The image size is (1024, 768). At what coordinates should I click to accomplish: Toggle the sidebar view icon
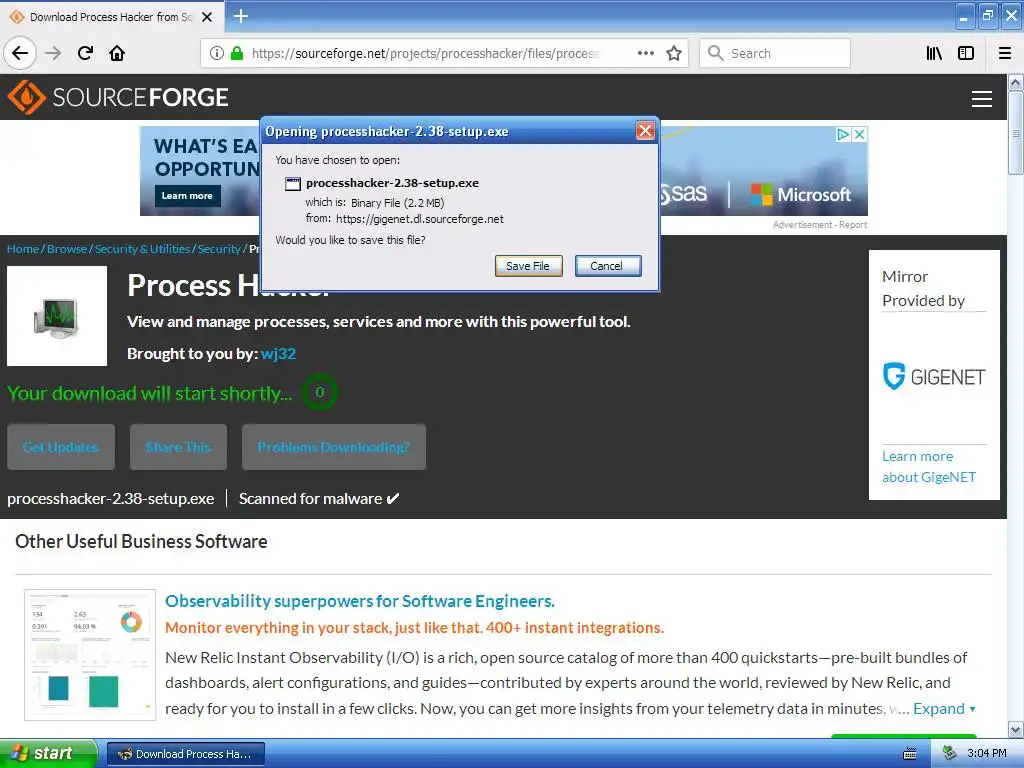pos(966,54)
